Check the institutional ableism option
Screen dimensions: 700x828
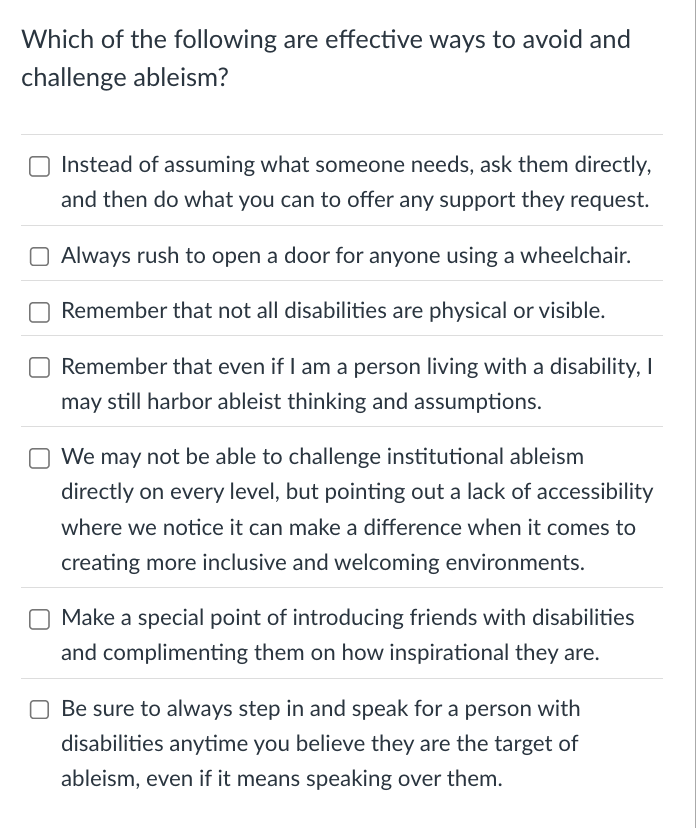coord(40,458)
